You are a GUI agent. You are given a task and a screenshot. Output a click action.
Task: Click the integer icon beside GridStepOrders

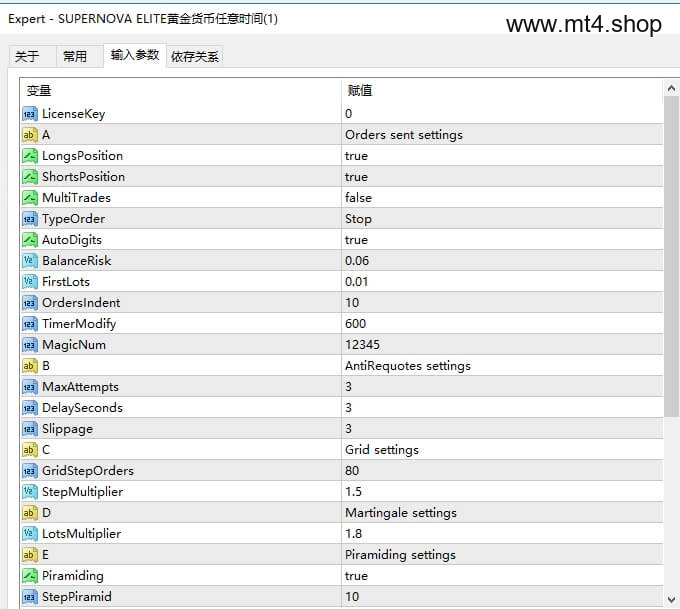tap(29, 471)
